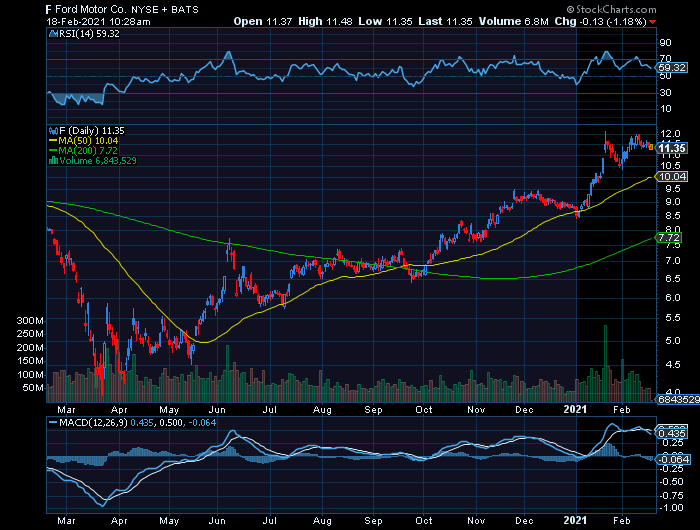Screen dimensions: 700x530
Task: Click the 90 level on RSI axis
Action: click(665, 43)
